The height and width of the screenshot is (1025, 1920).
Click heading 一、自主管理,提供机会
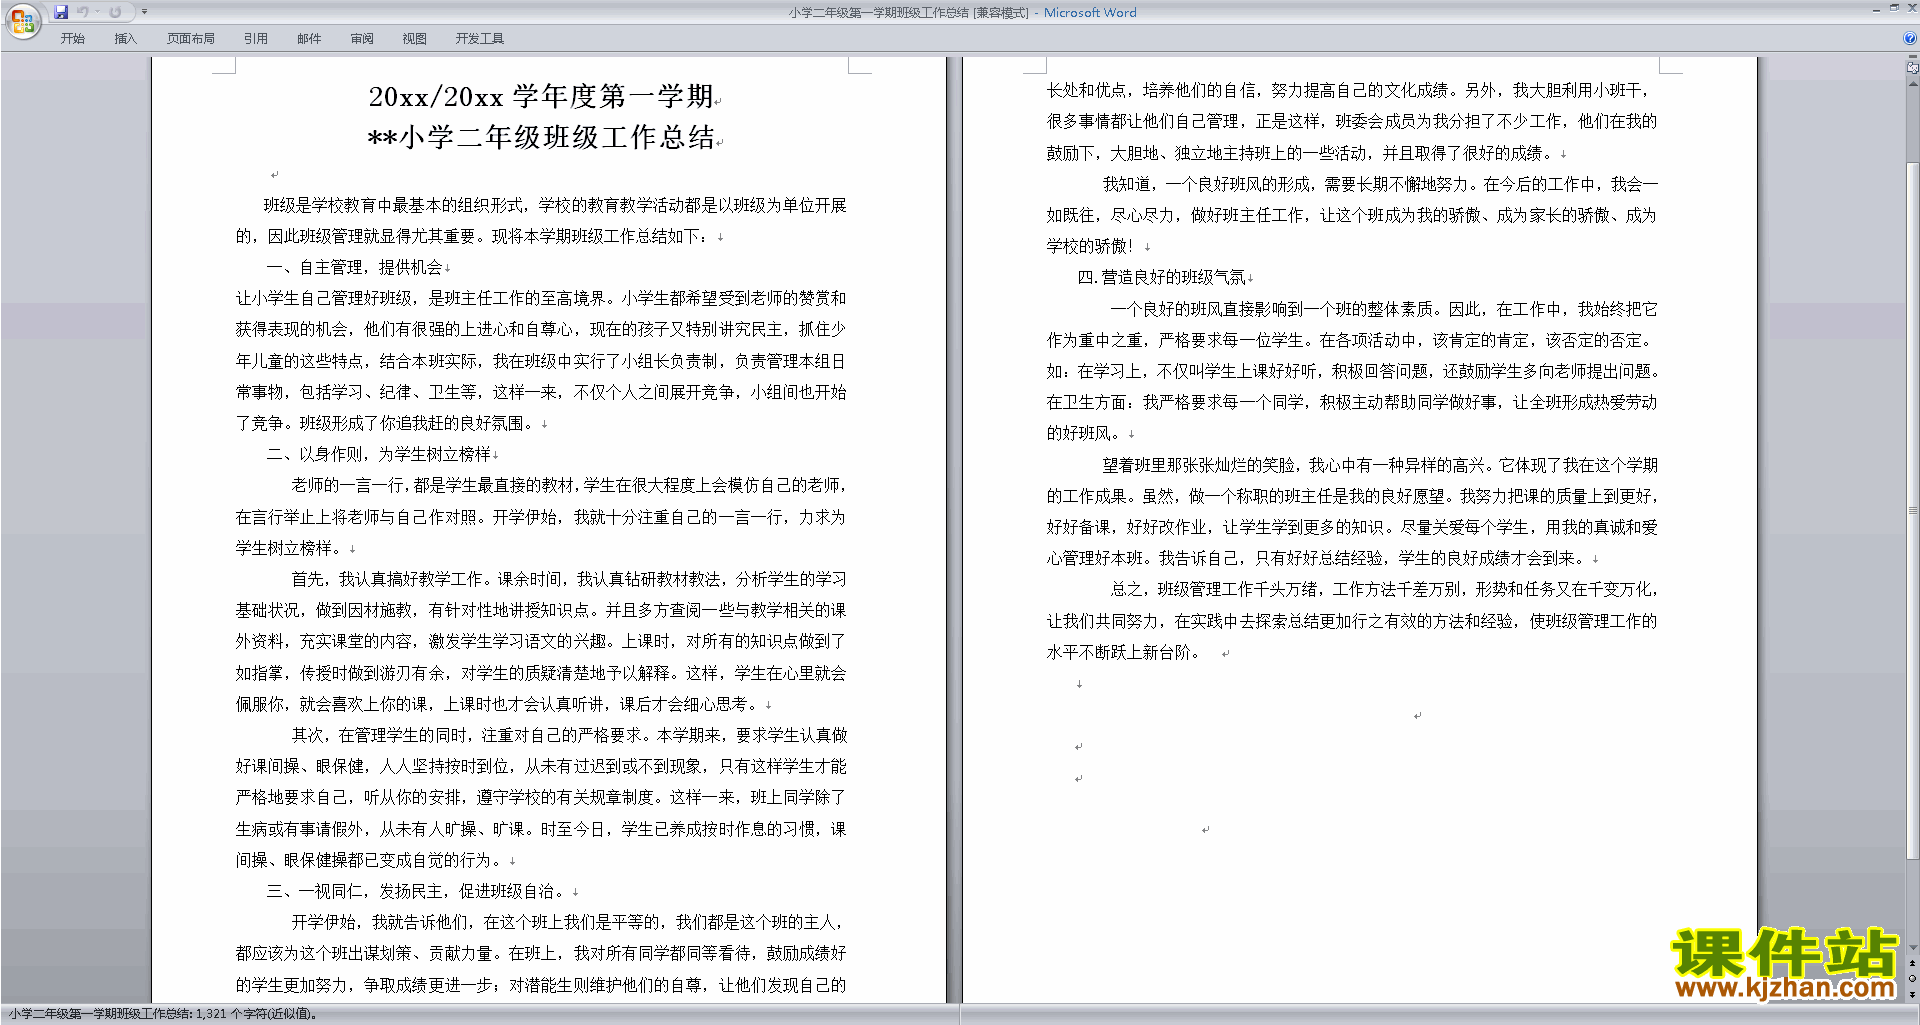pyautogui.click(x=355, y=268)
